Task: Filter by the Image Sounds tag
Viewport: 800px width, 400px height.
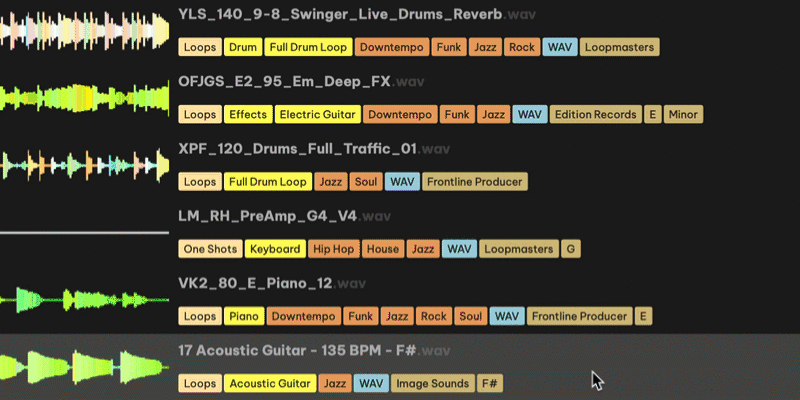Action: (x=433, y=383)
